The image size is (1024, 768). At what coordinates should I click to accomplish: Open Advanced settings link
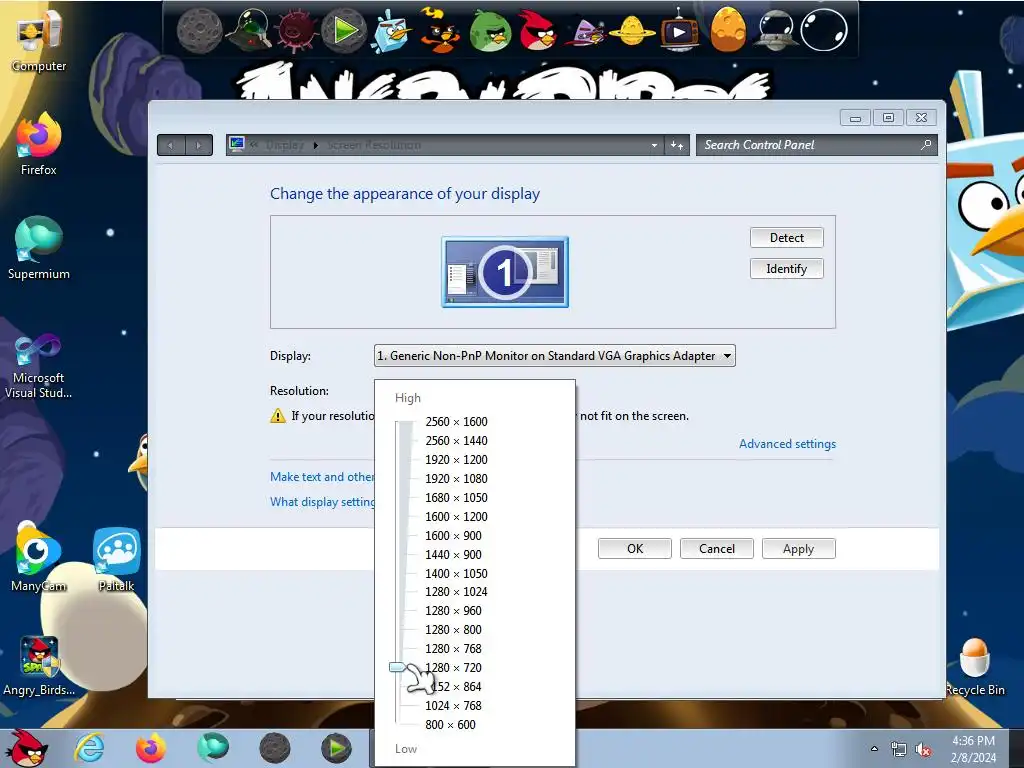pyautogui.click(x=787, y=444)
